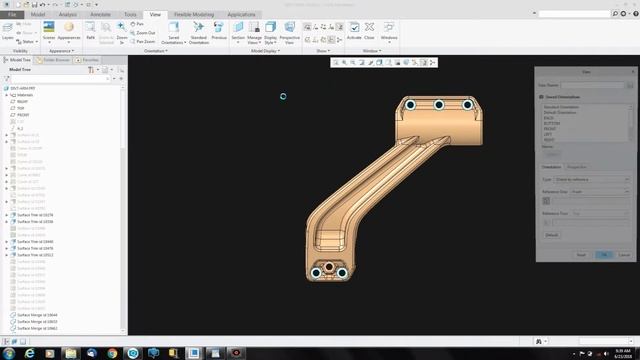This screenshot has height=360, width=640.
Task: Open the Windows list
Action: (389, 33)
